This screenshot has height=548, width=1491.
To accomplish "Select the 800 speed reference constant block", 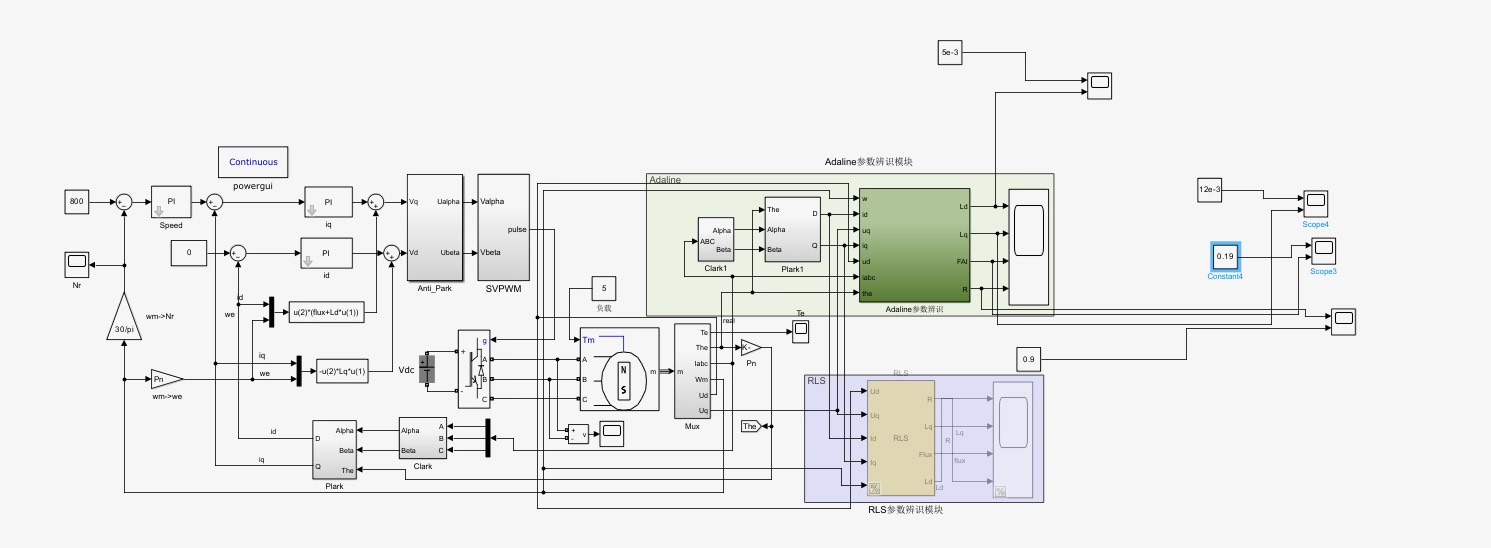I will [77, 201].
